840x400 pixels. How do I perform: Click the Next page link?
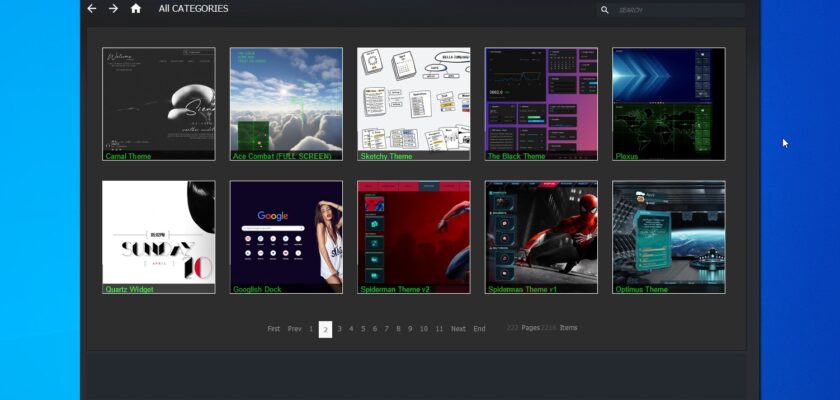click(x=458, y=329)
